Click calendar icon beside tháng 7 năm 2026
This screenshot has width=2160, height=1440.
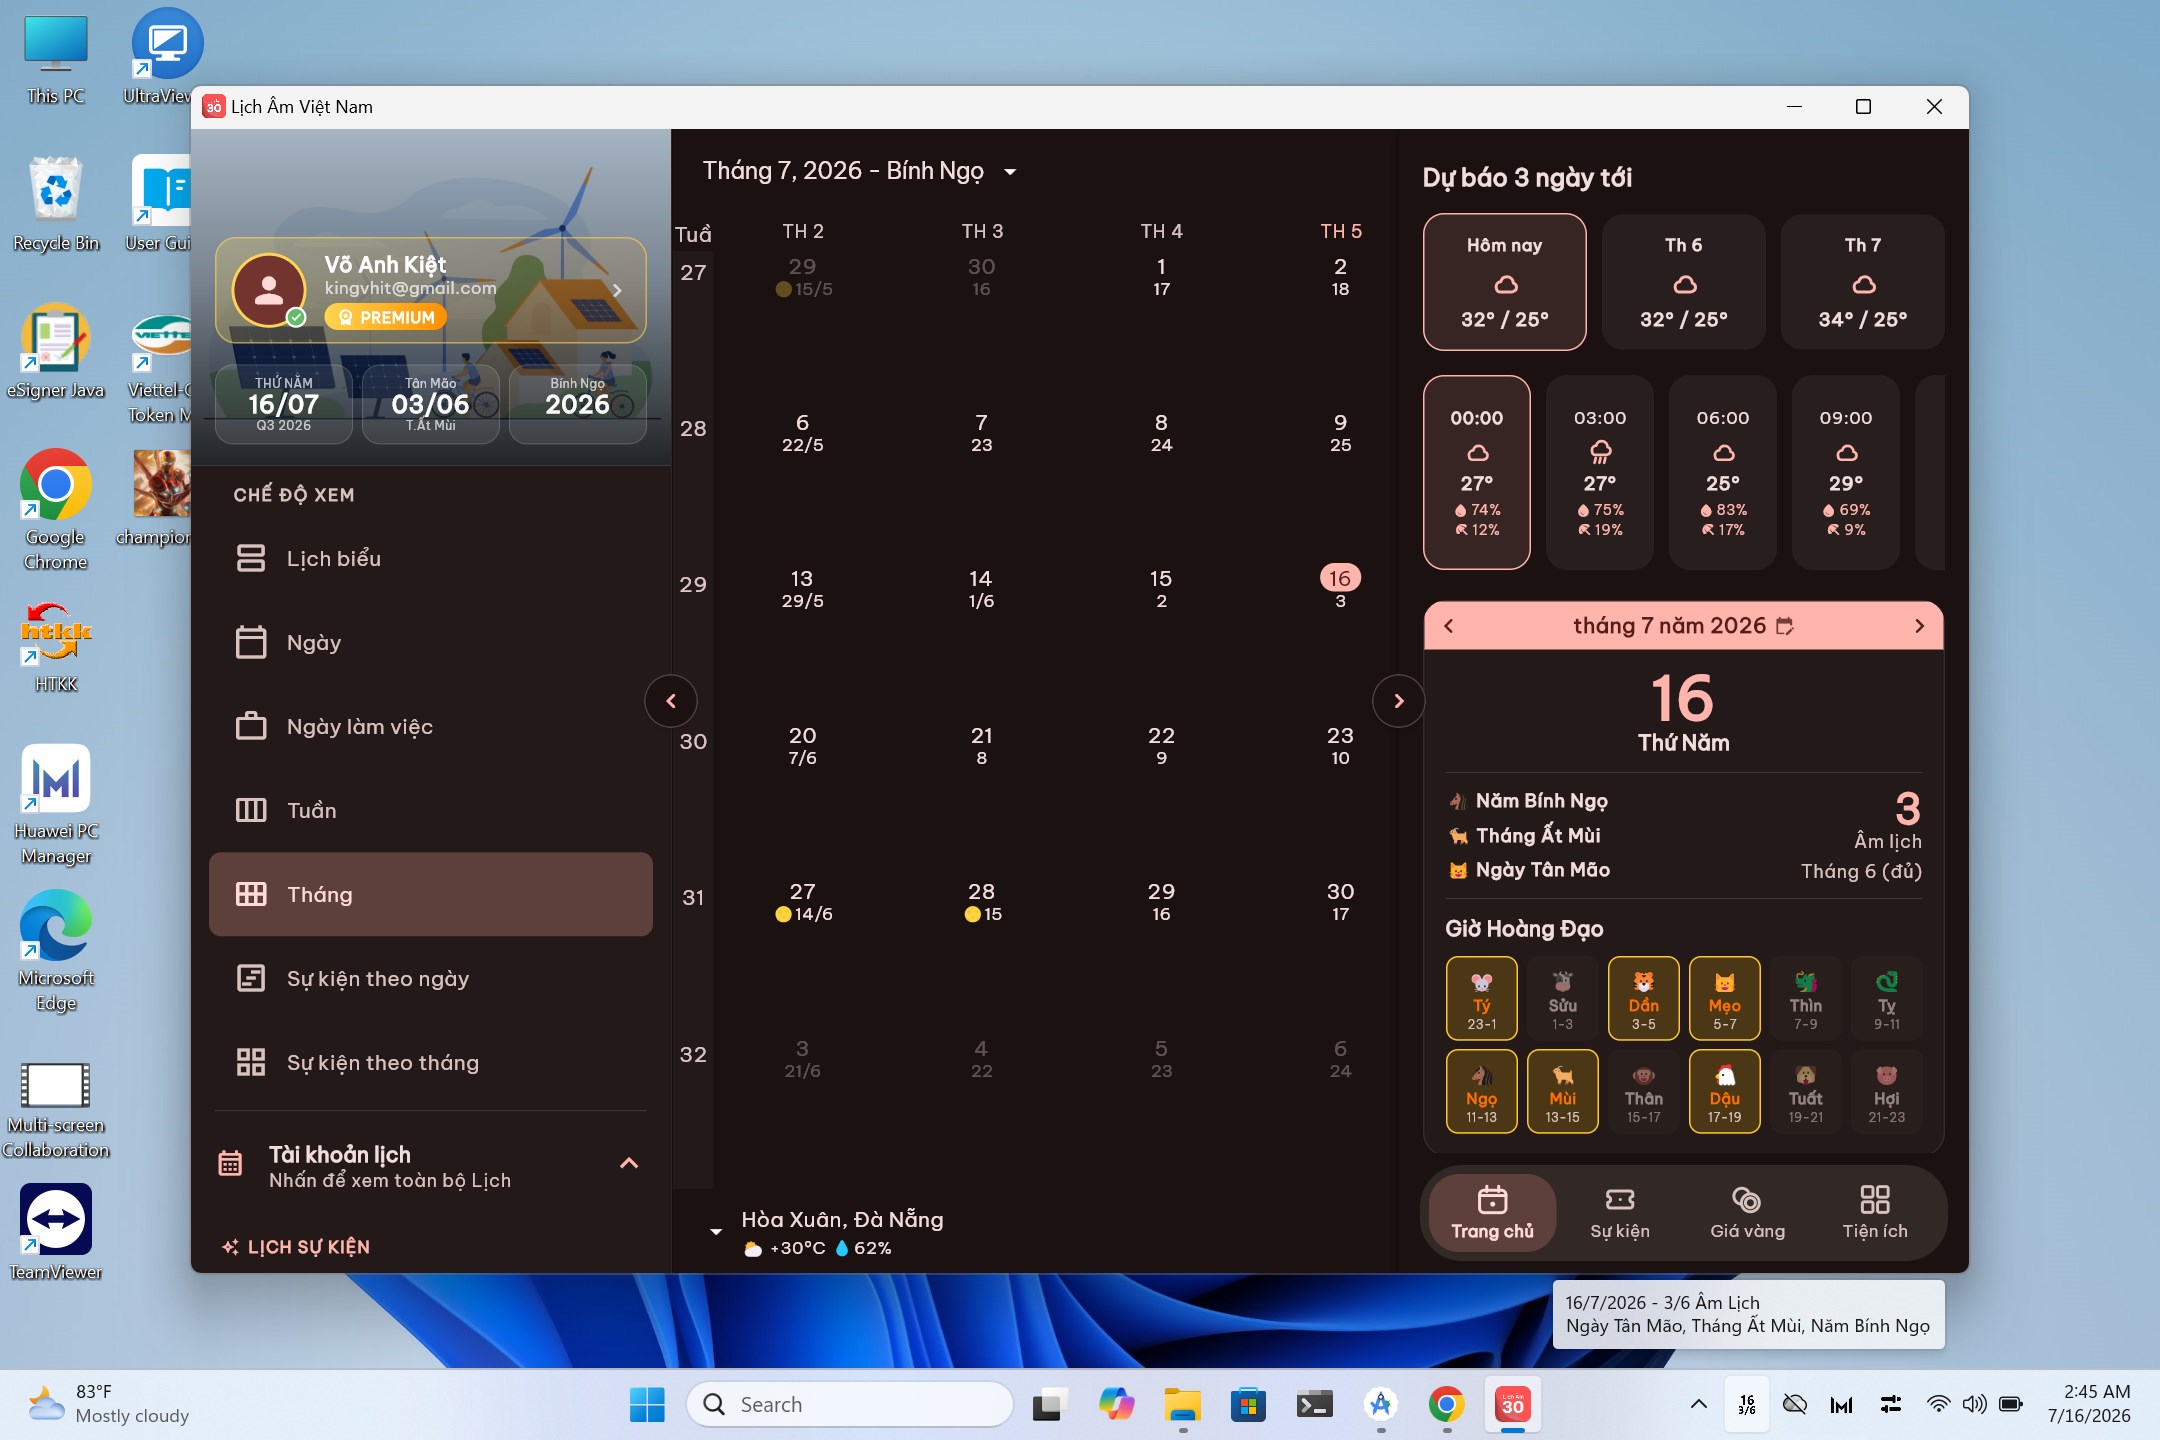(1785, 626)
